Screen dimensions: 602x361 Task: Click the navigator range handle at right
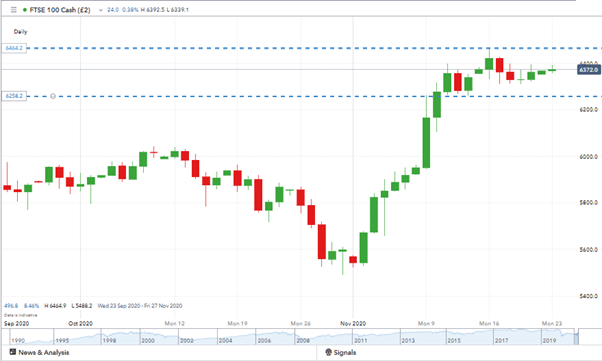point(577,336)
